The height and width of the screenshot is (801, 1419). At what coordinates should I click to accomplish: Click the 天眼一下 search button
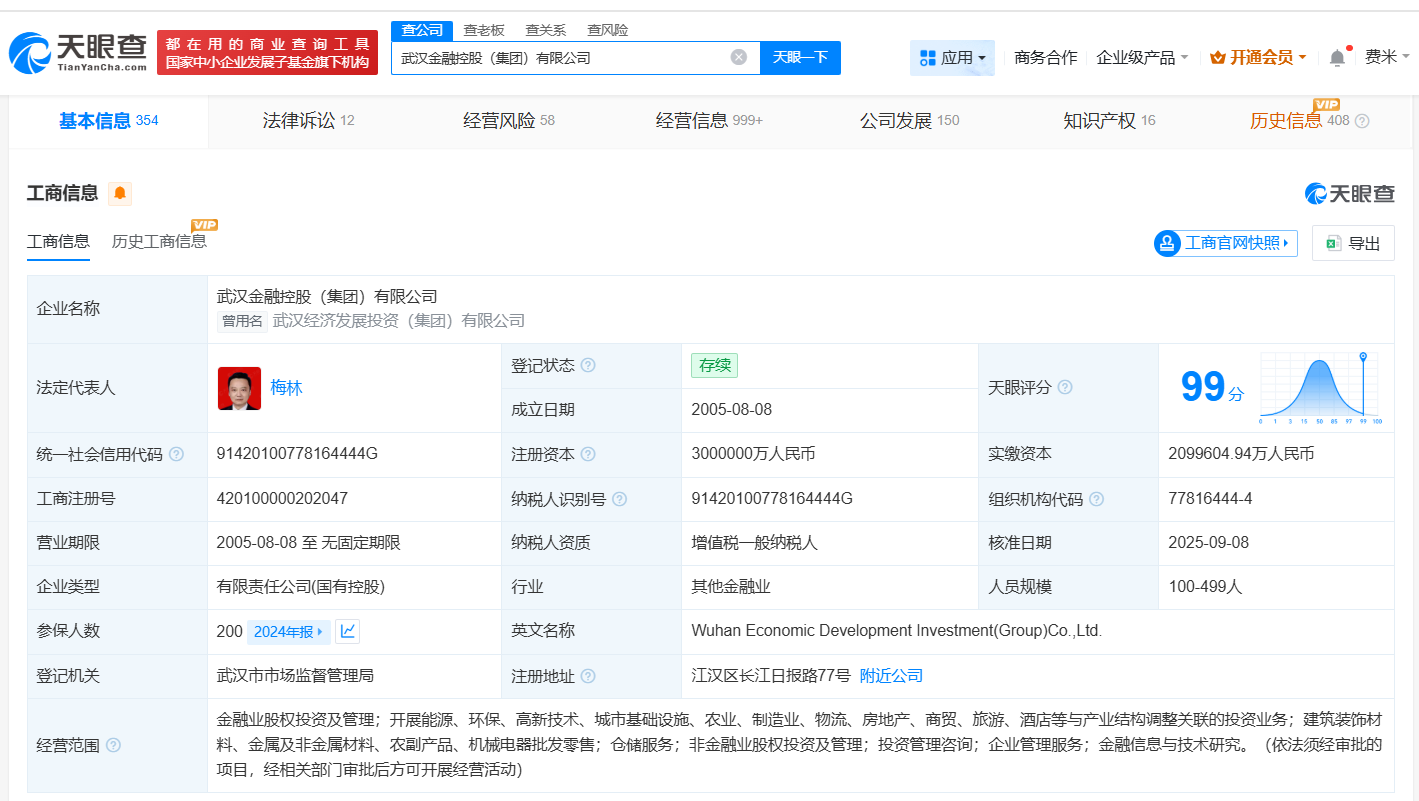click(800, 57)
